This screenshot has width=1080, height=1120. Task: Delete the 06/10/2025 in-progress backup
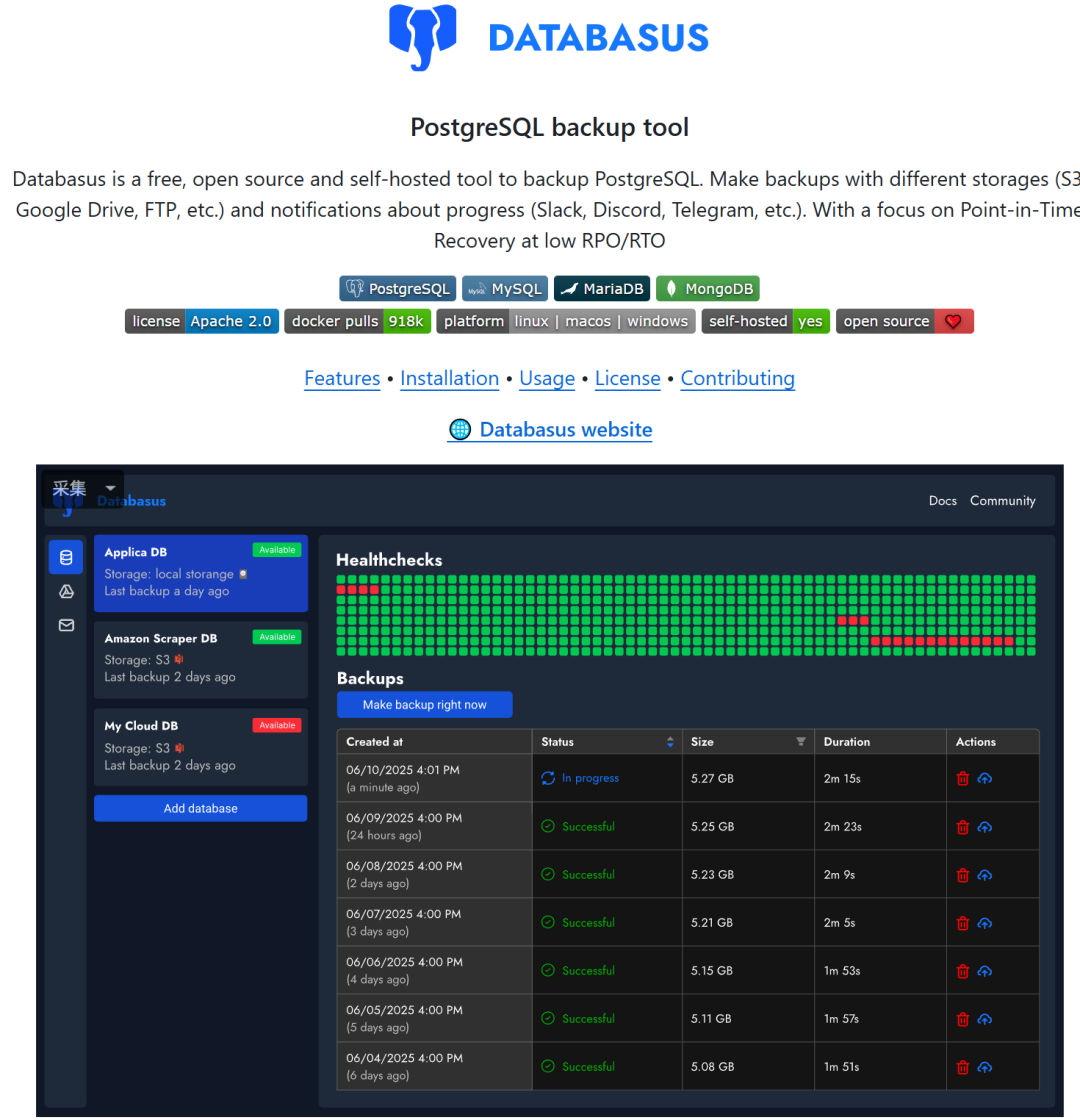(x=963, y=779)
